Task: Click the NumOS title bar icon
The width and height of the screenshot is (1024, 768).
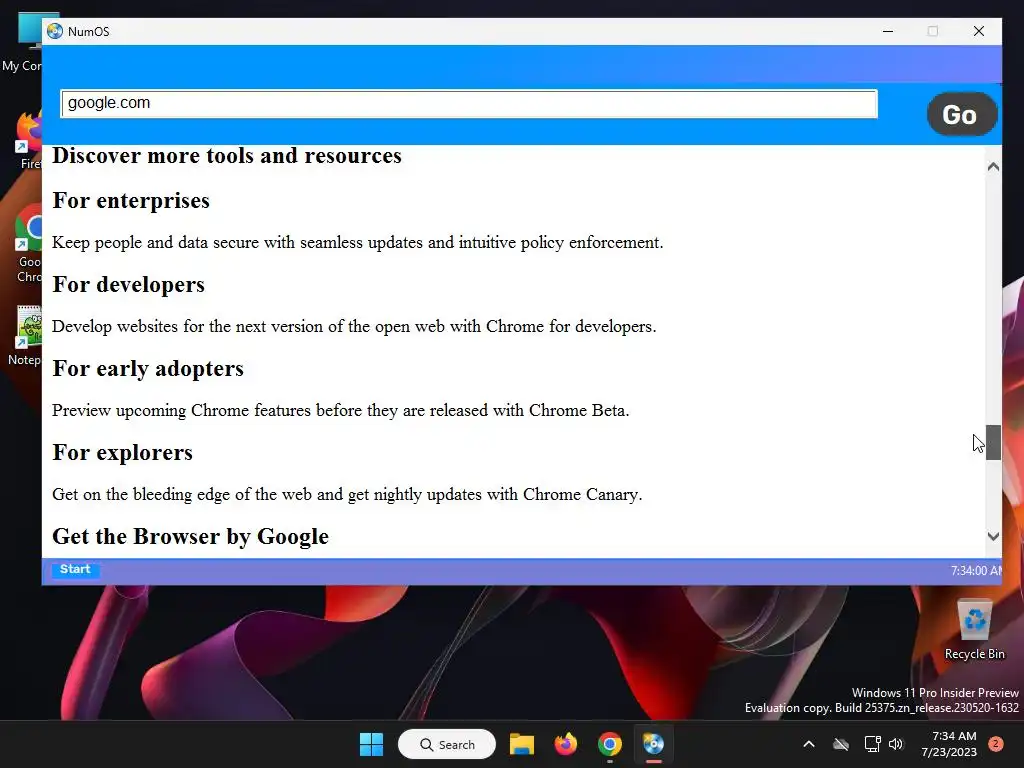Action: tap(56, 31)
